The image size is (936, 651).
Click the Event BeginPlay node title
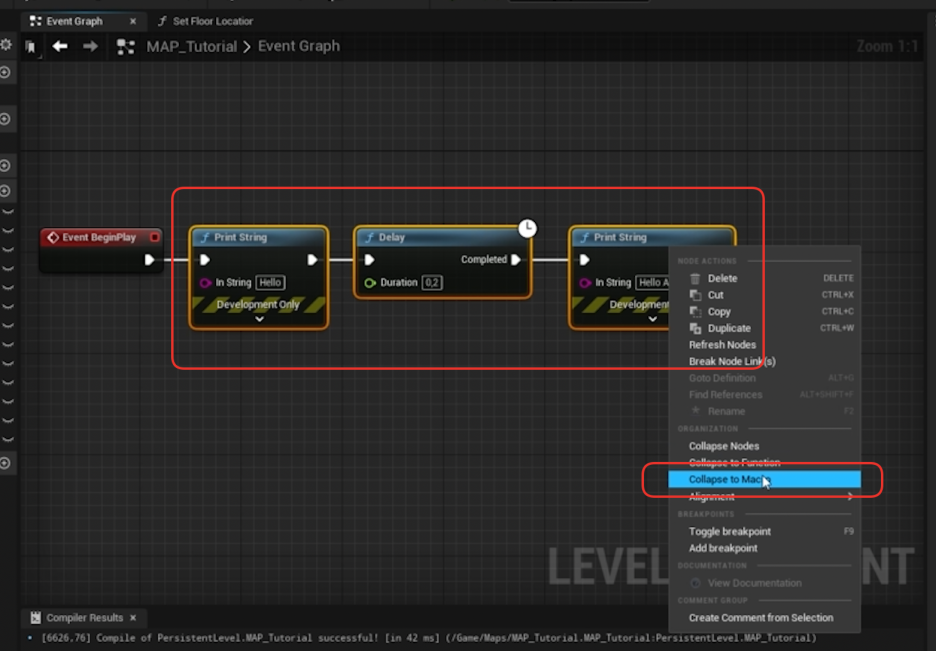[x=99, y=237]
